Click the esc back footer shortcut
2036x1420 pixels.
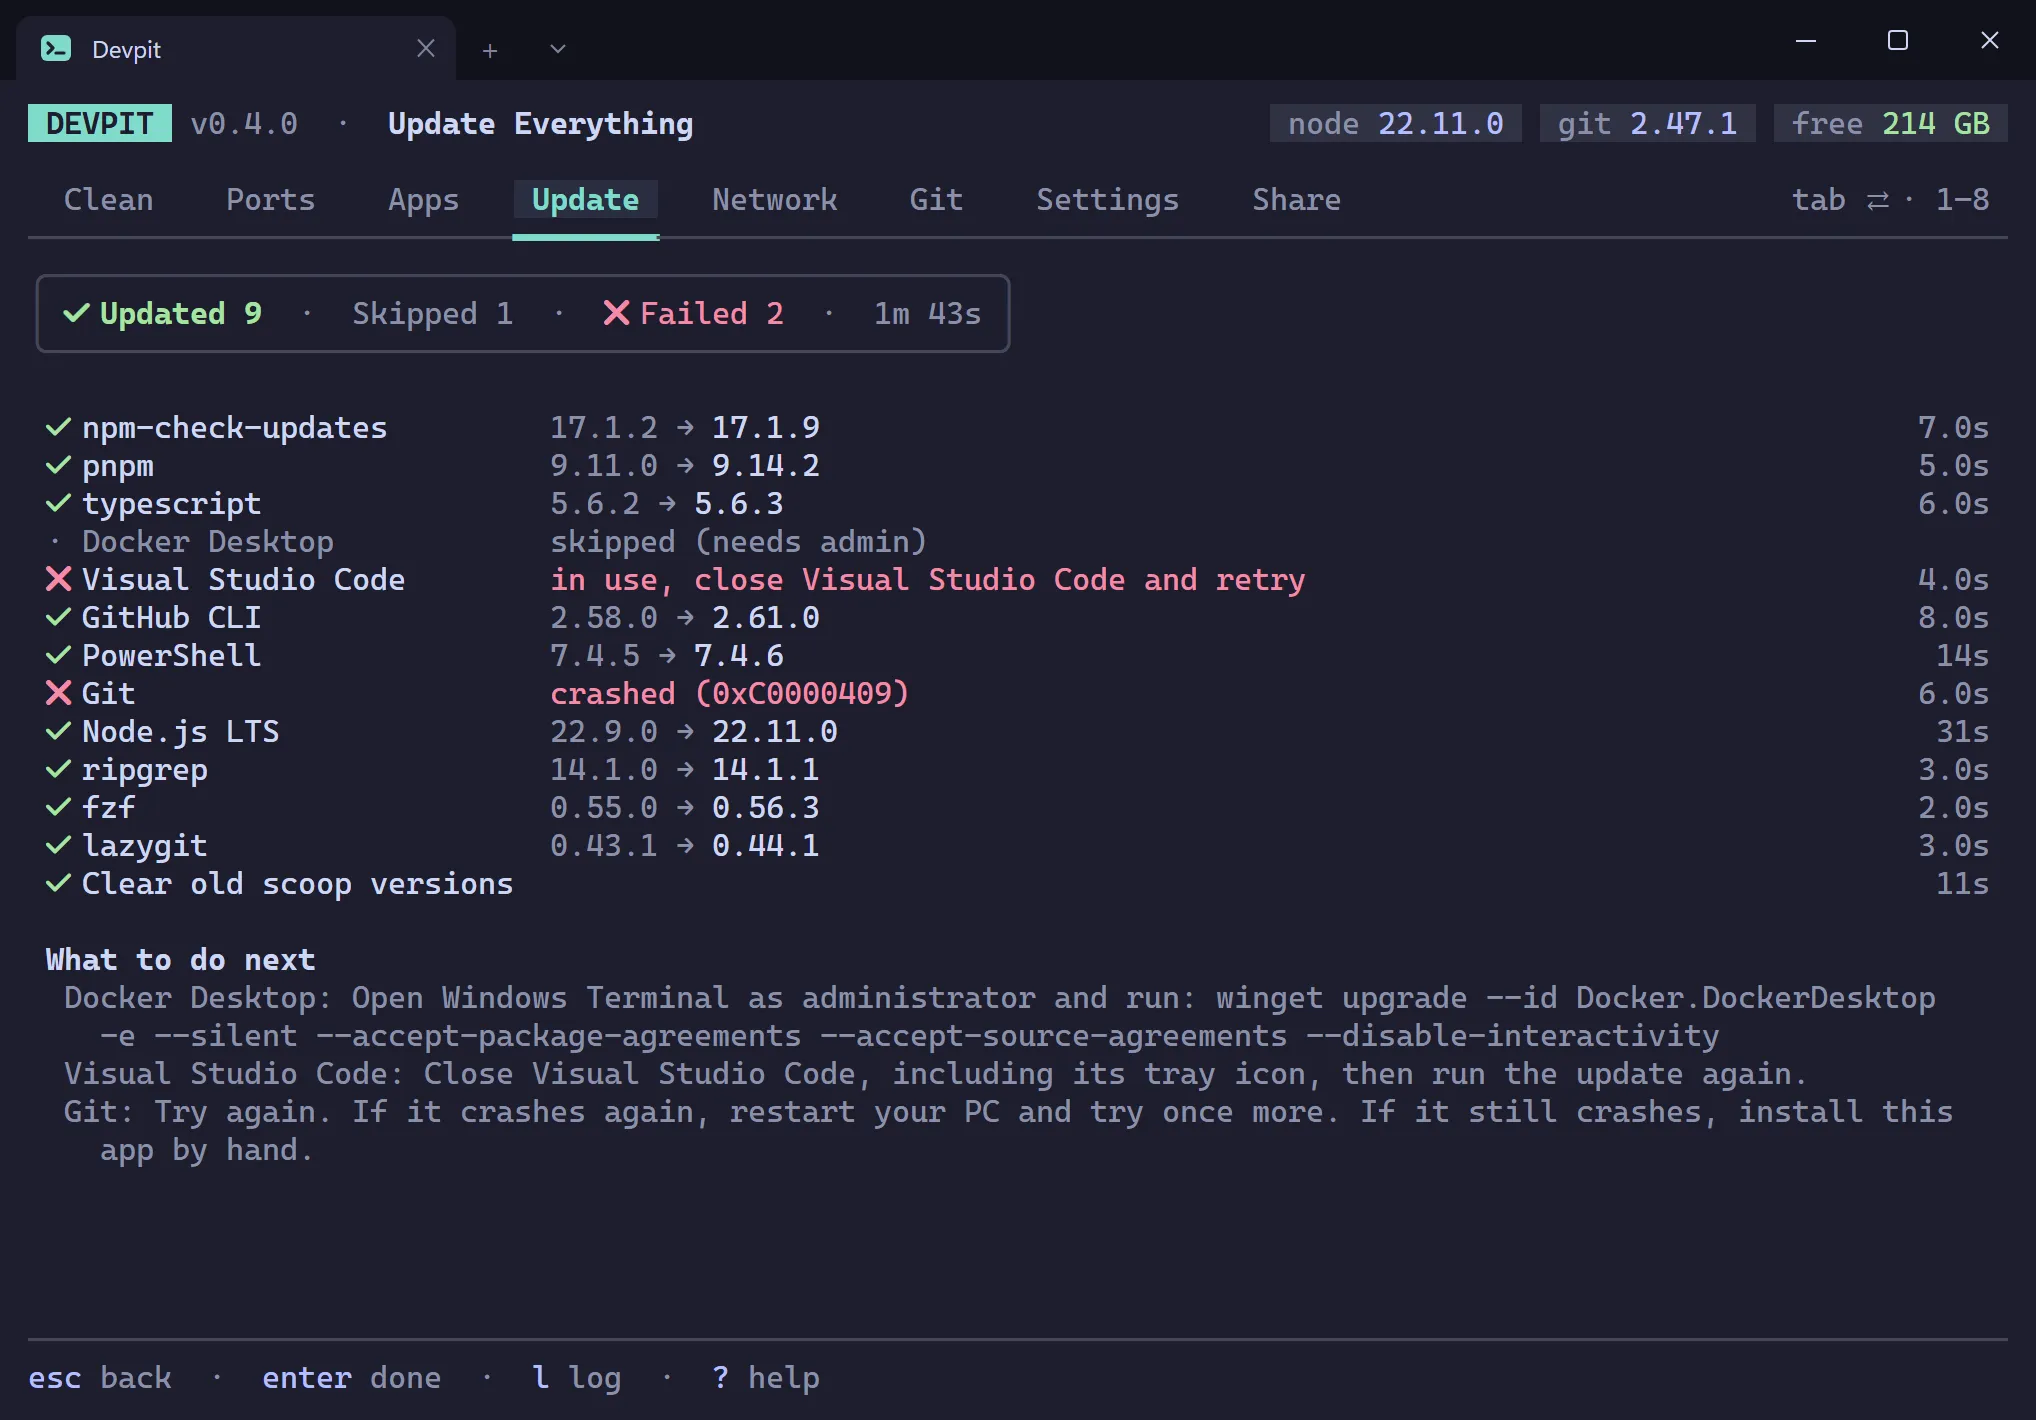pos(100,1378)
